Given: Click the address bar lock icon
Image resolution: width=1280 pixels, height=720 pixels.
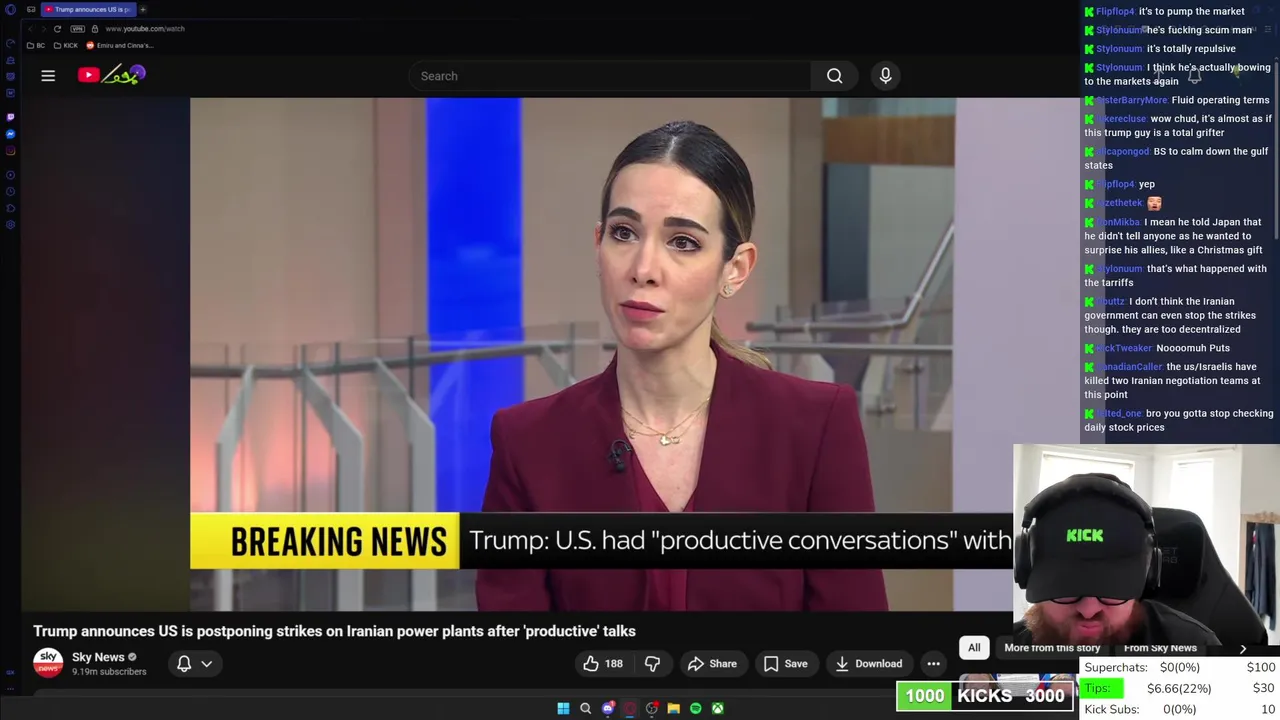Looking at the screenshot, I should tap(95, 29).
